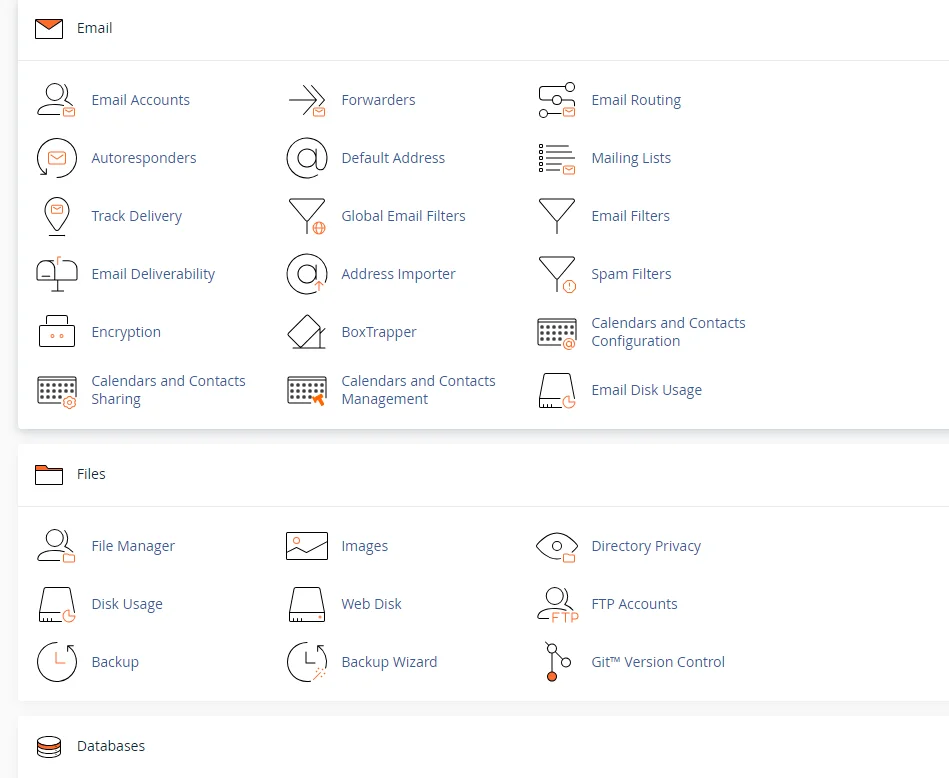
Task: Click the Backup Wizard label
Action: tap(389, 661)
